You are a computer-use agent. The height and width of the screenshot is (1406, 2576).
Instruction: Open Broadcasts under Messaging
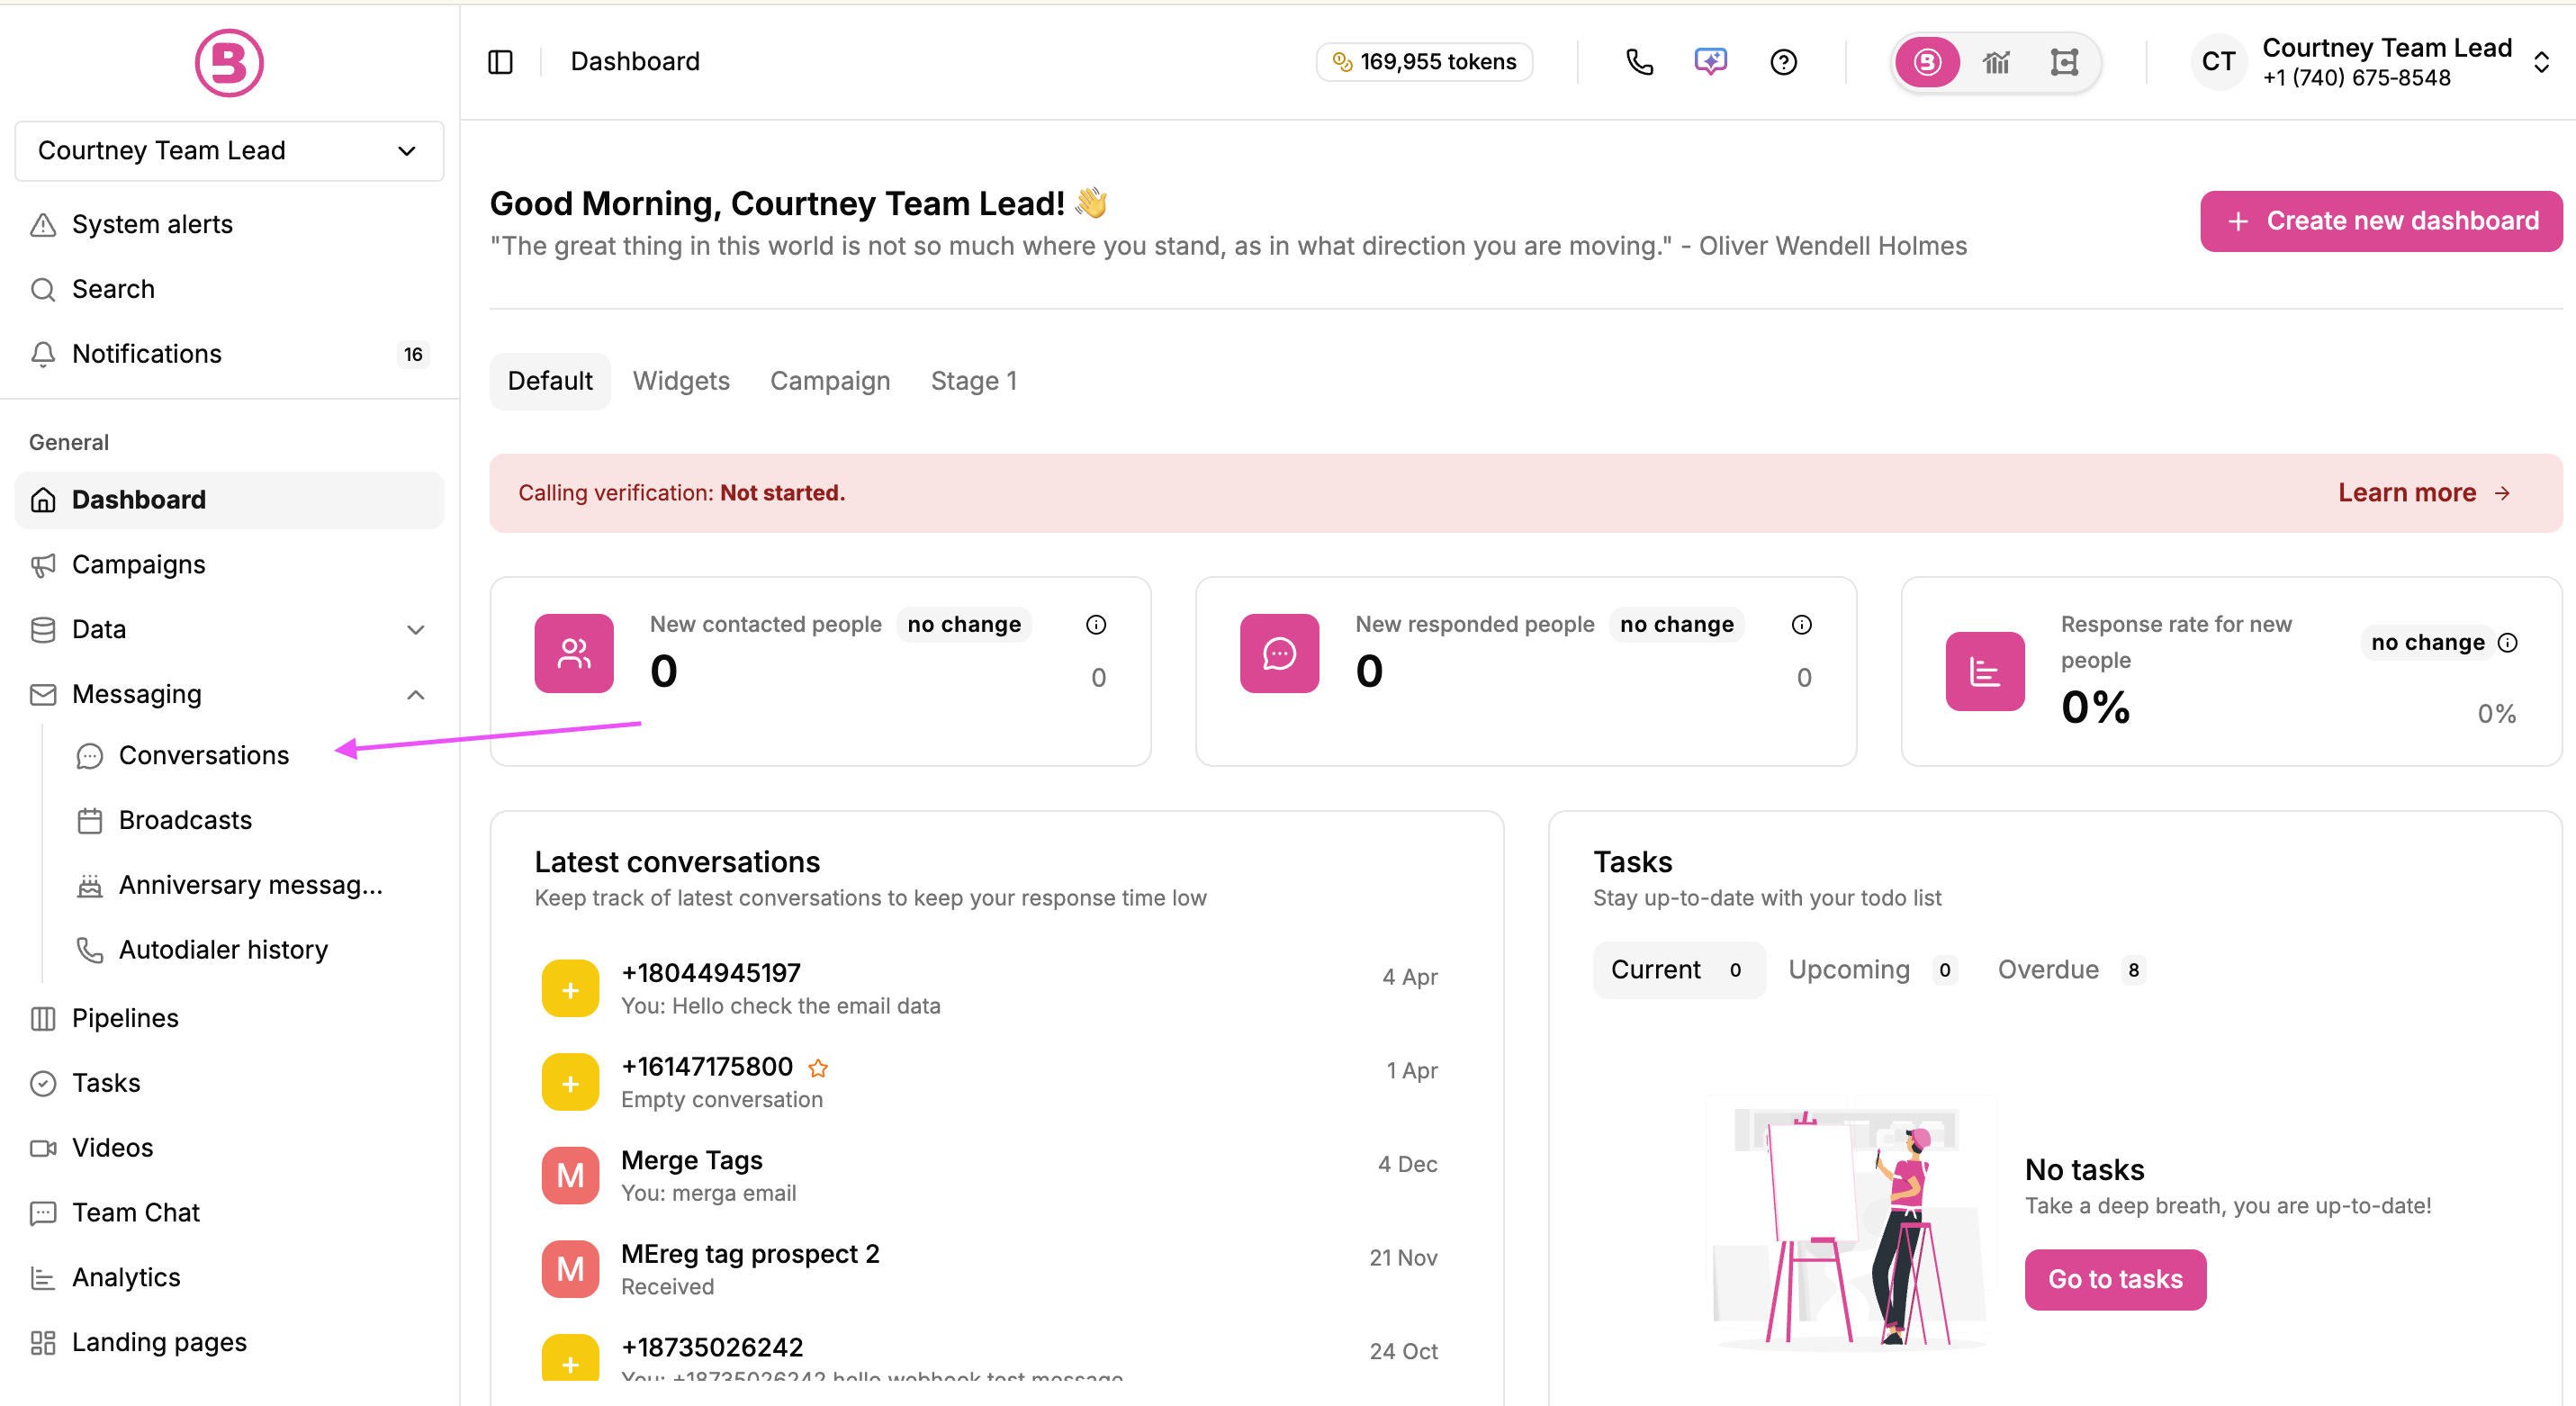185,821
